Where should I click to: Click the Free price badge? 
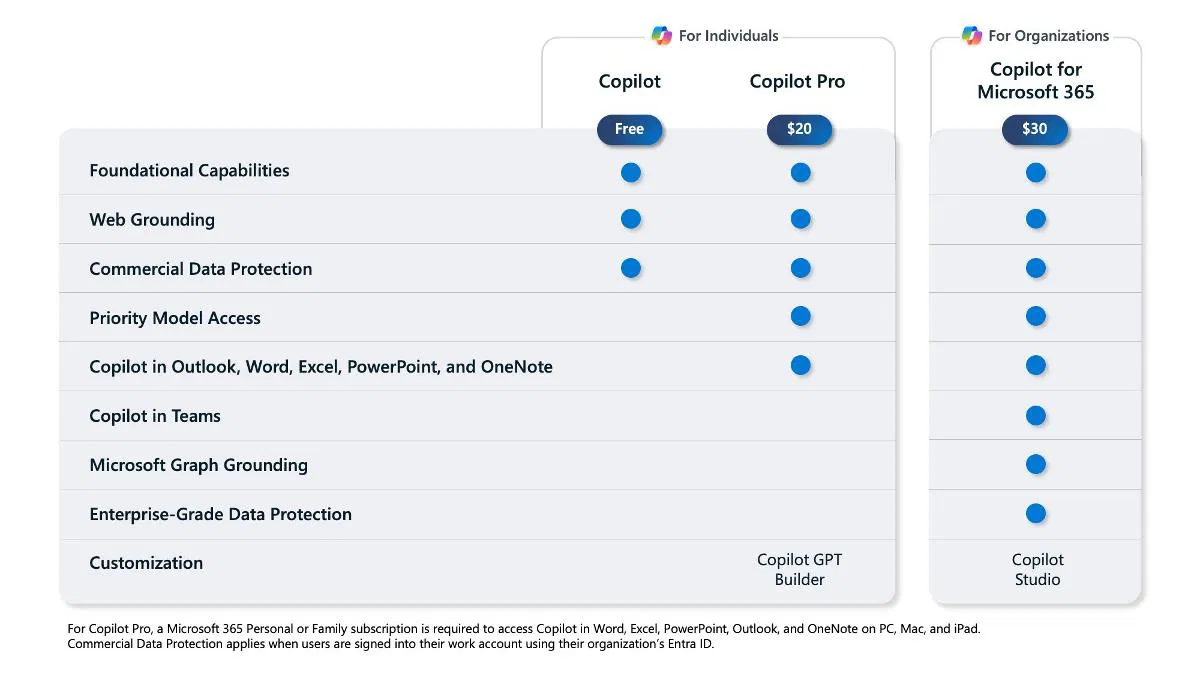630,129
